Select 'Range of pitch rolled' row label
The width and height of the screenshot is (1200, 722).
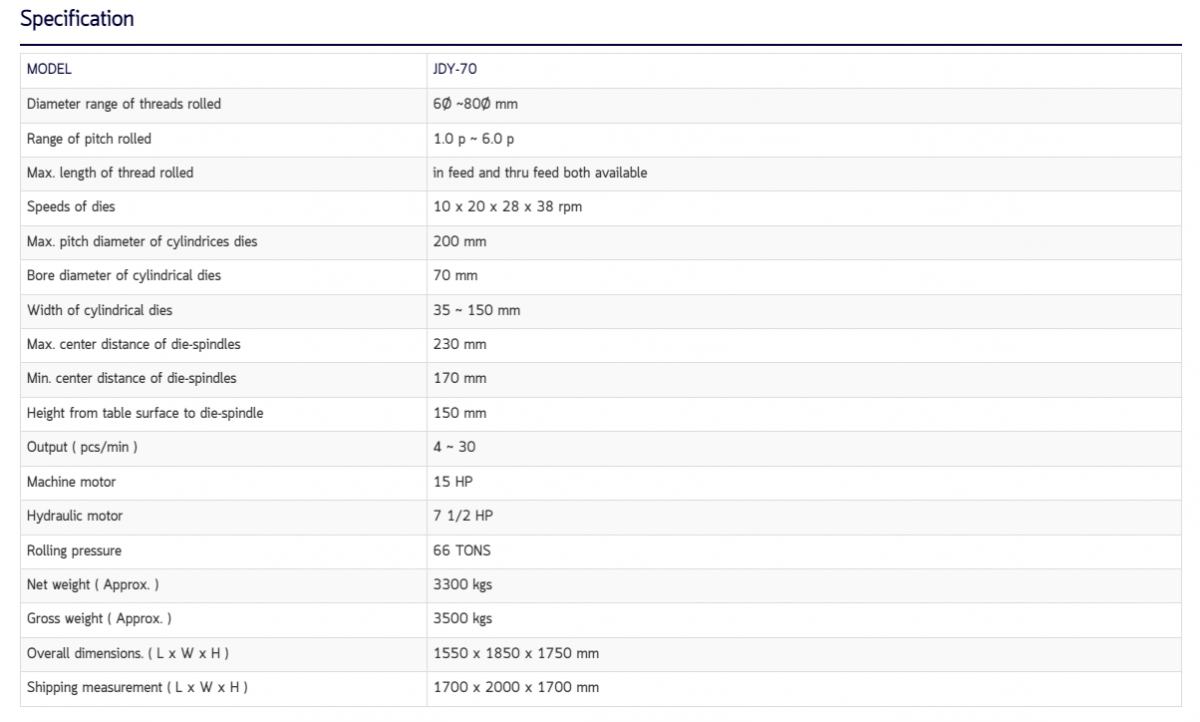pos(89,139)
